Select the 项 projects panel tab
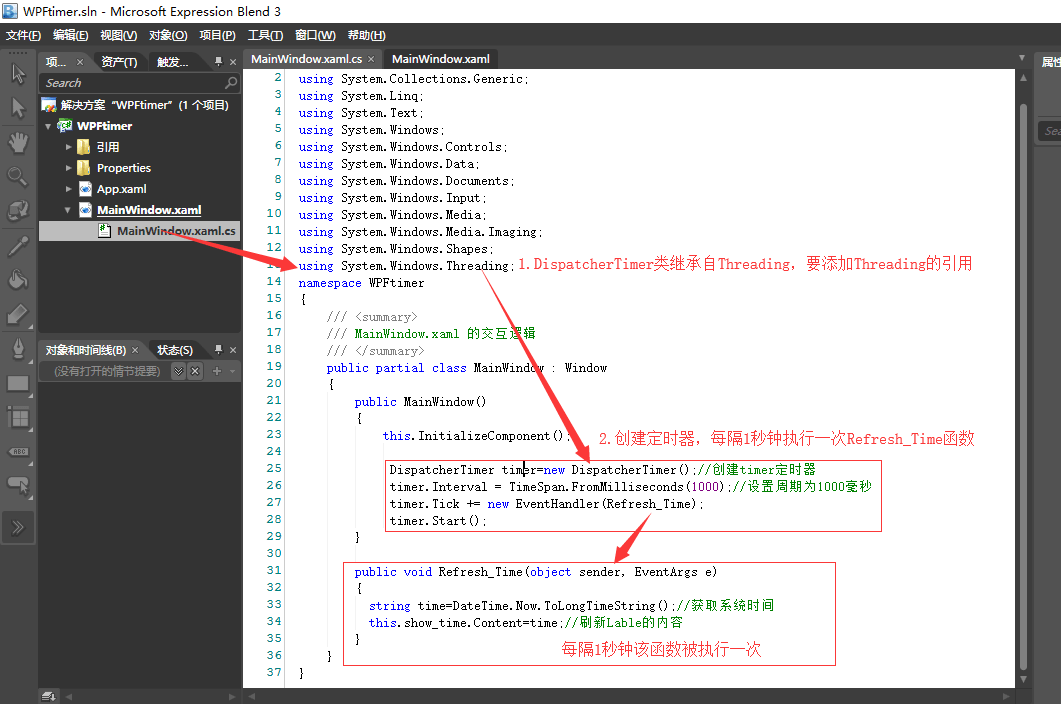 [x=55, y=62]
